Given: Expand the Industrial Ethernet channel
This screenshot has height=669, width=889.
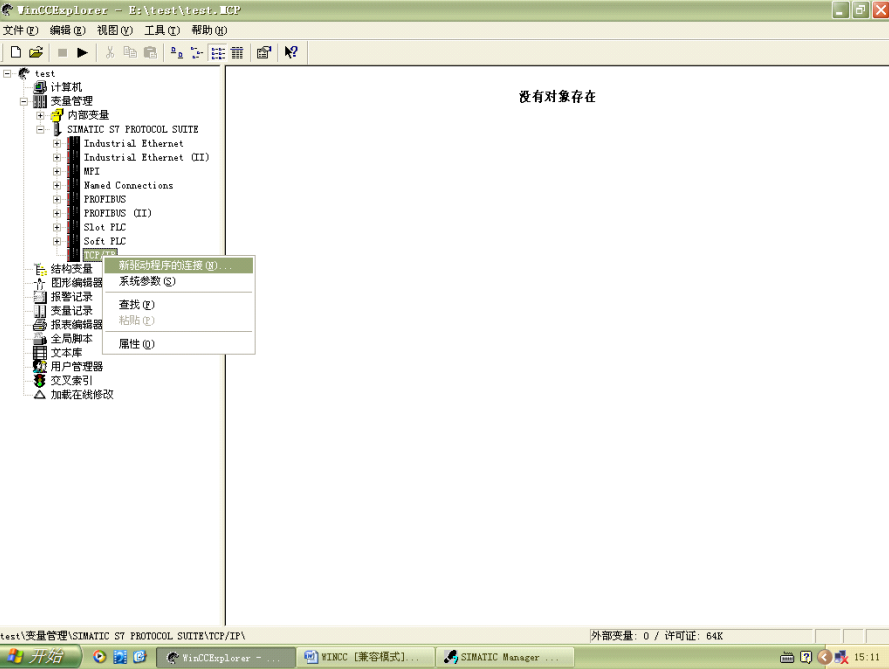Looking at the screenshot, I should click(57, 143).
